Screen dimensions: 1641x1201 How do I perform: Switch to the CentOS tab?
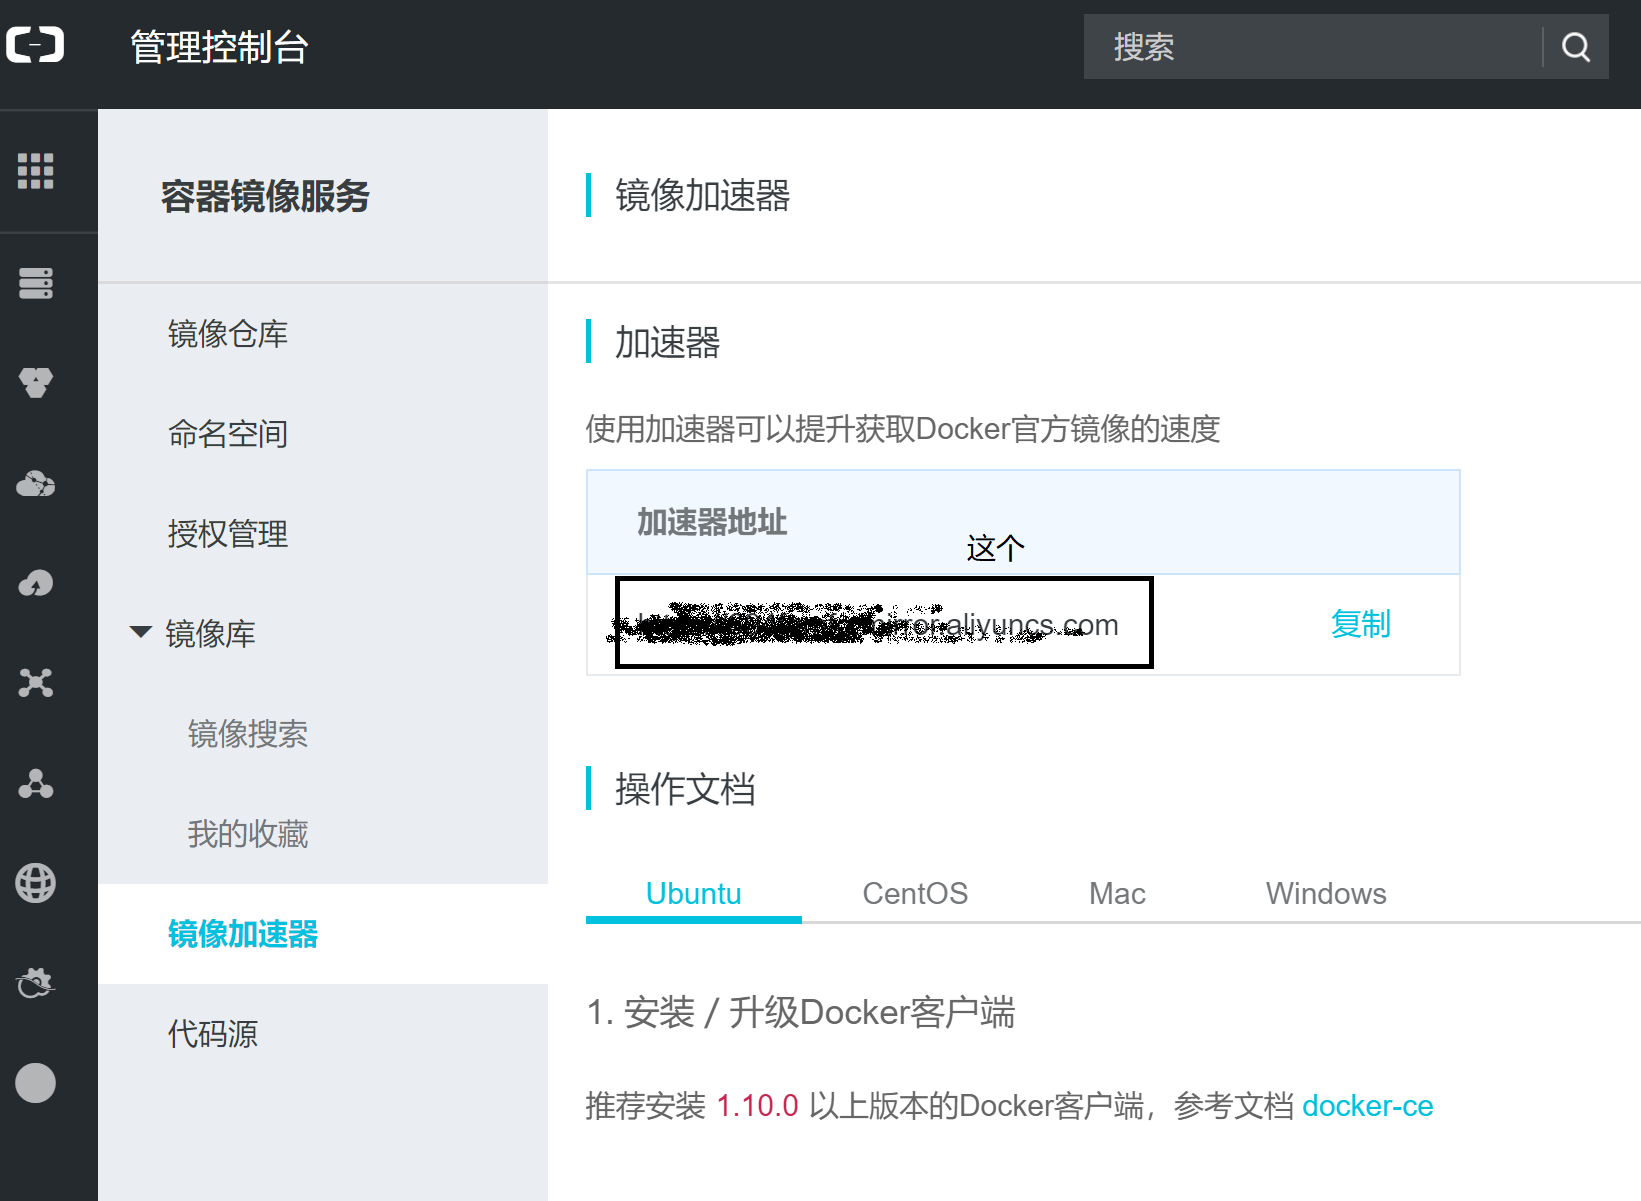coord(914,893)
